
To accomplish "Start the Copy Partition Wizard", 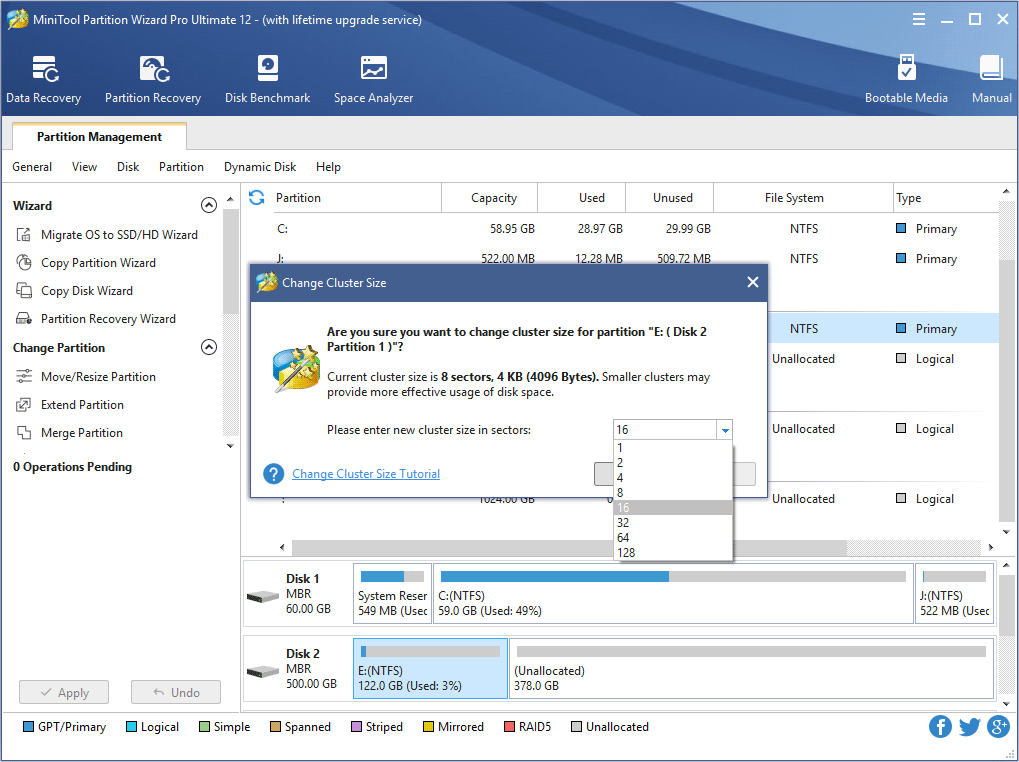I will [x=86, y=262].
